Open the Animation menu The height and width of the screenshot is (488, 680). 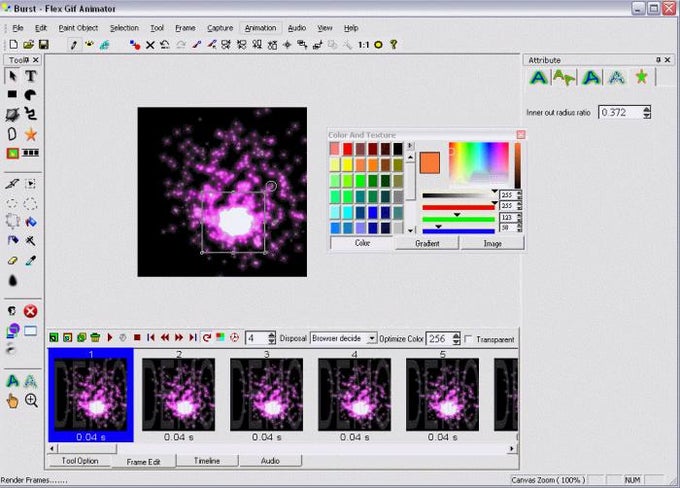click(260, 28)
